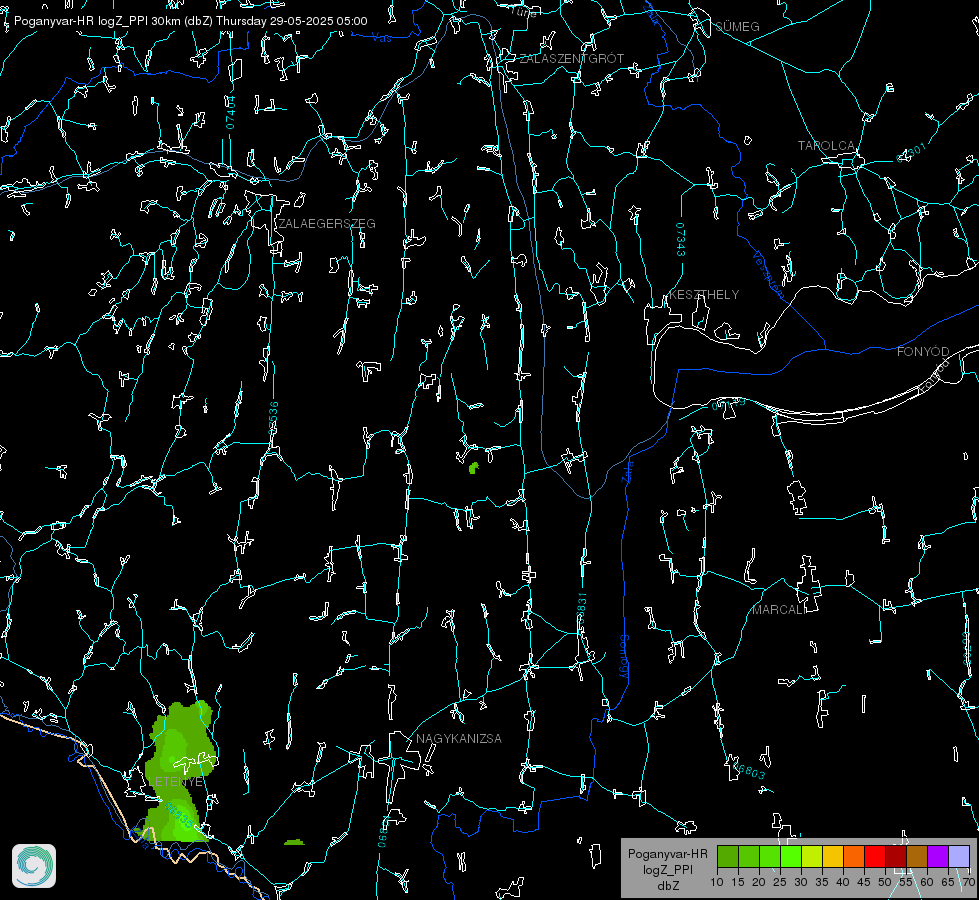This screenshot has height=900, width=979.
Task: Click the radar title text with date 29-05-2025 05:00
Action: (x=190, y=21)
